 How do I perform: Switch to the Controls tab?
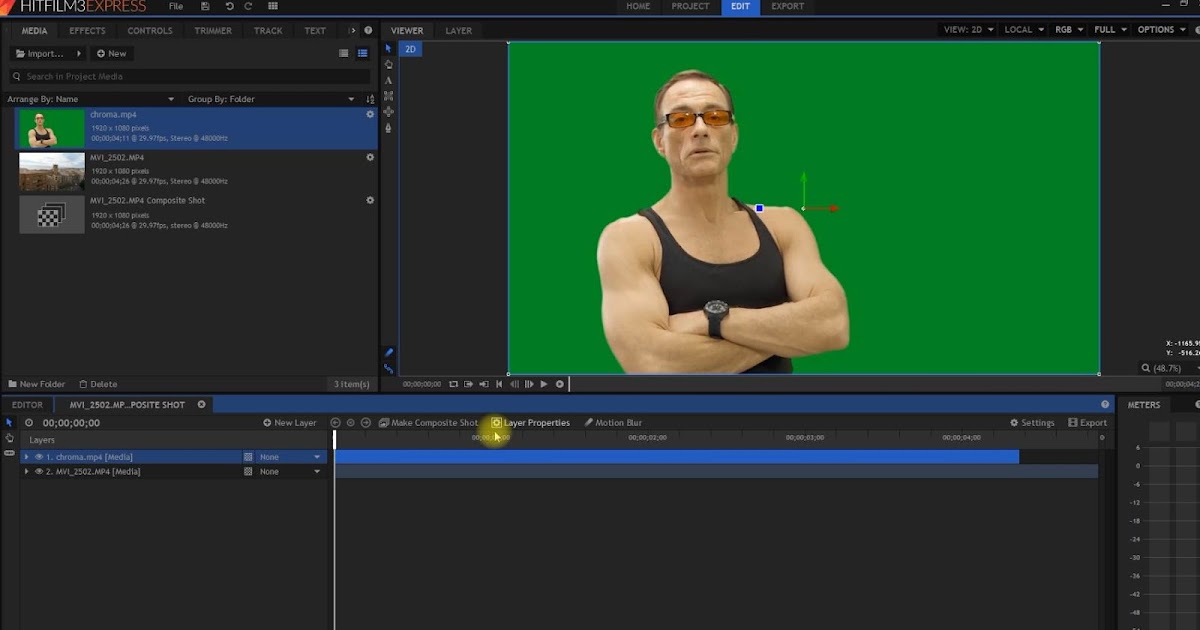(x=150, y=31)
